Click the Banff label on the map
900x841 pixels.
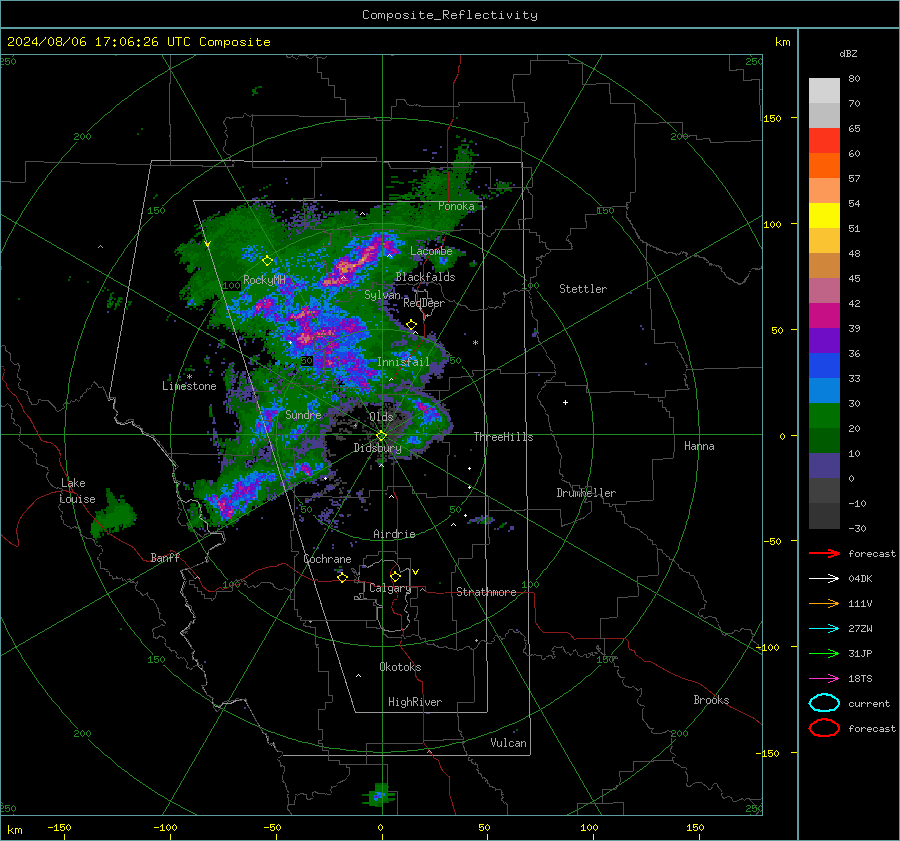(165, 557)
